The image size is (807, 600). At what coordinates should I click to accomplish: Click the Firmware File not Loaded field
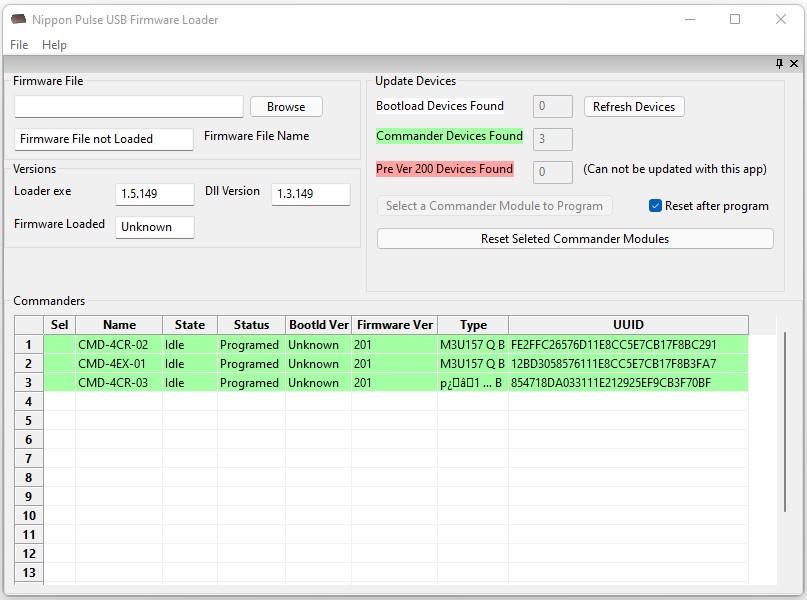[x=103, y=139]
